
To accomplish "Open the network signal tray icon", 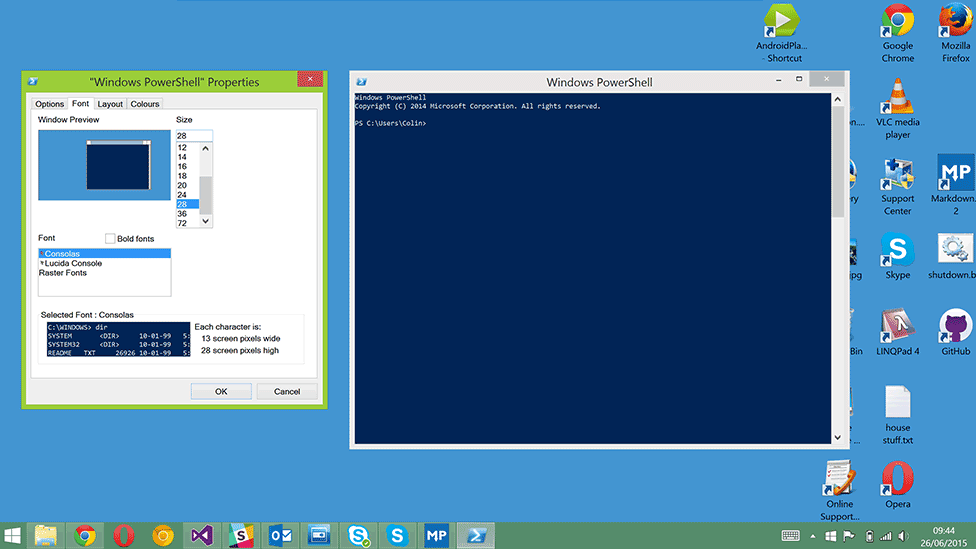I will tap(886, 536).
